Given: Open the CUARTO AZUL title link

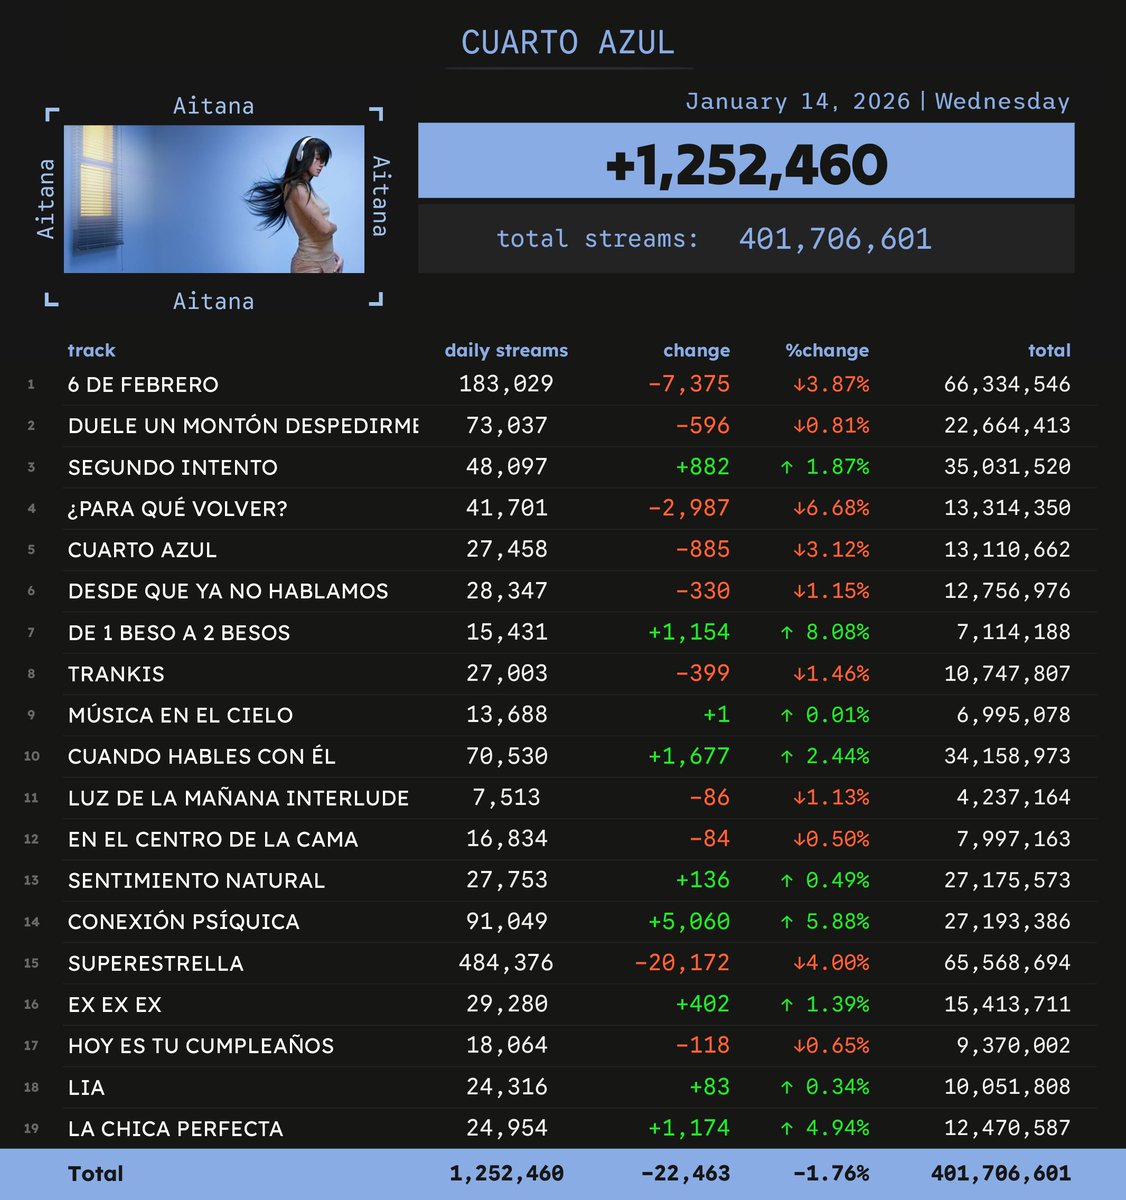Looking at the screenshot, I should 567,42.
